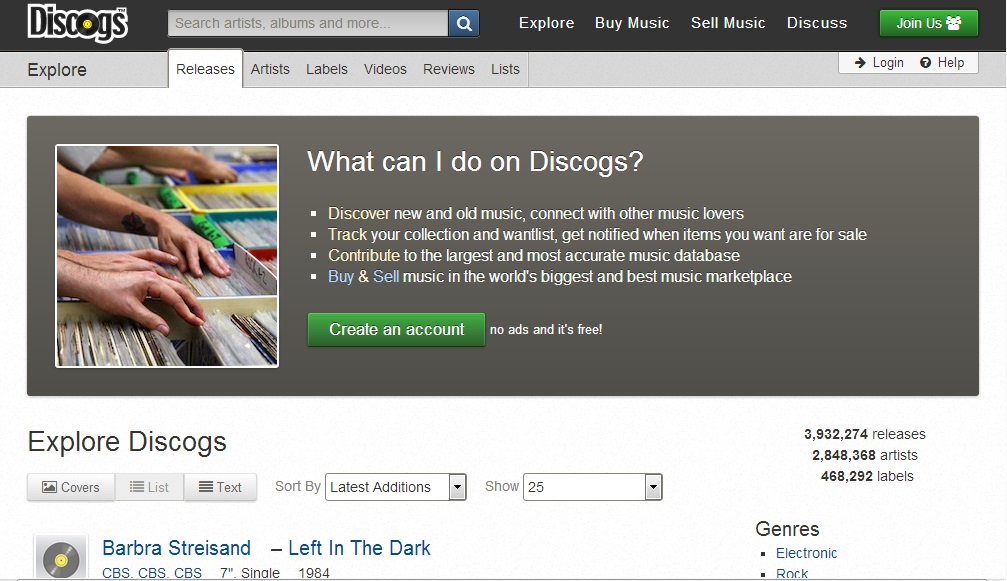Screen dimensions: 1007x581
Task: Click the Create an account button
Action: click(x=396, y=329)
